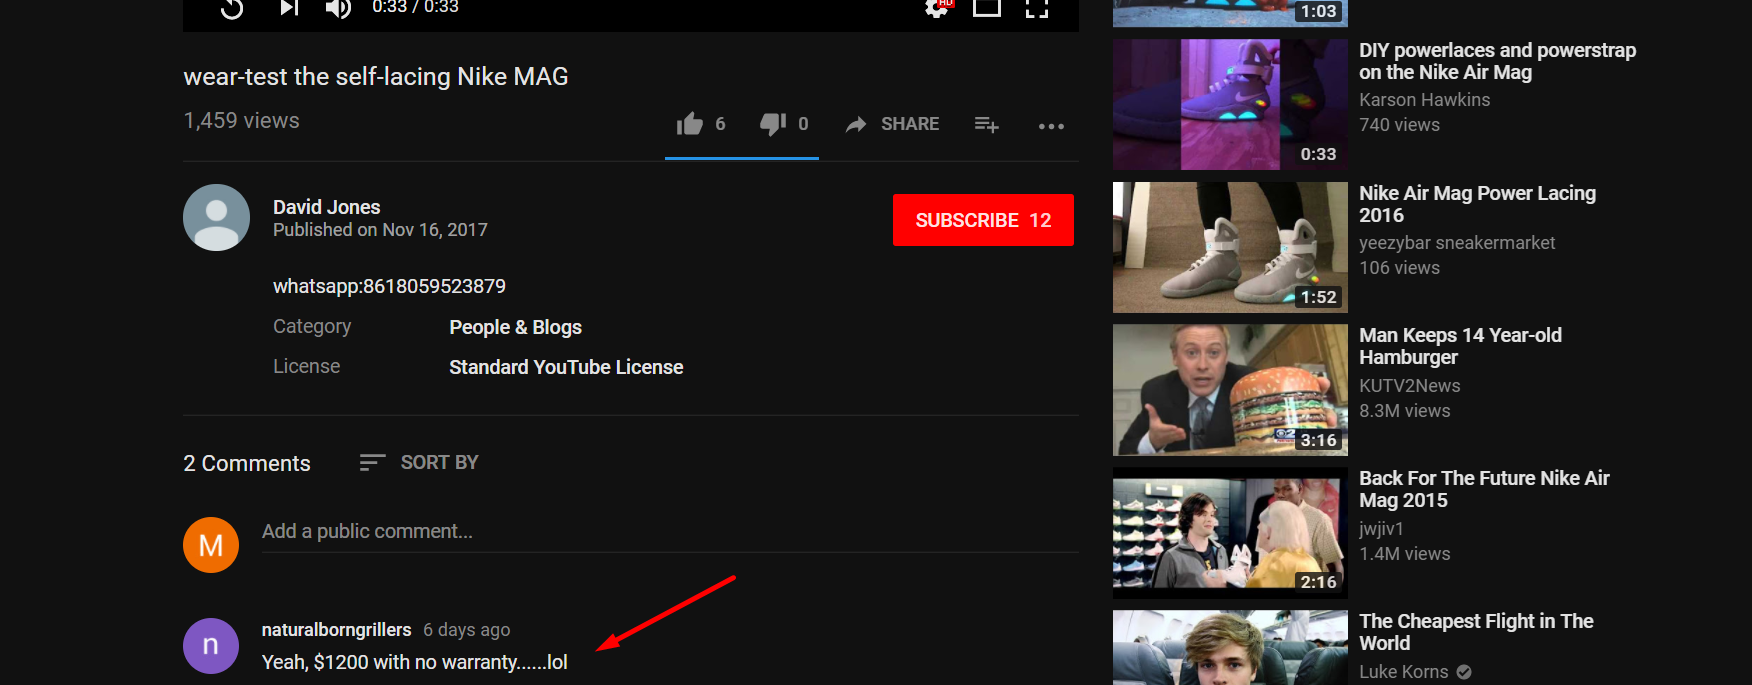Viewport: 1752px width, 685px height.
Task: Open 'Nike Air Mag Power Lacing 2016' title
Action: [1477, 204]
